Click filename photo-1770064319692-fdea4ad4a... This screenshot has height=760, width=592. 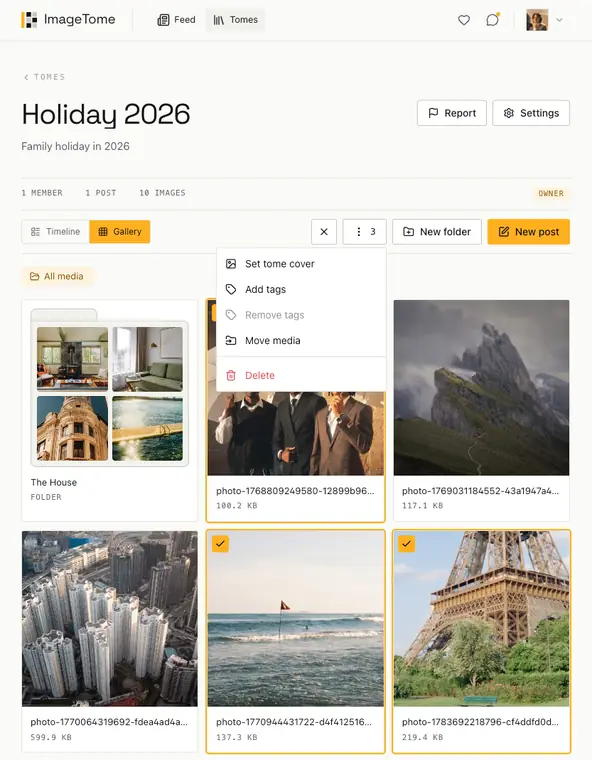[x=109, y=722]
